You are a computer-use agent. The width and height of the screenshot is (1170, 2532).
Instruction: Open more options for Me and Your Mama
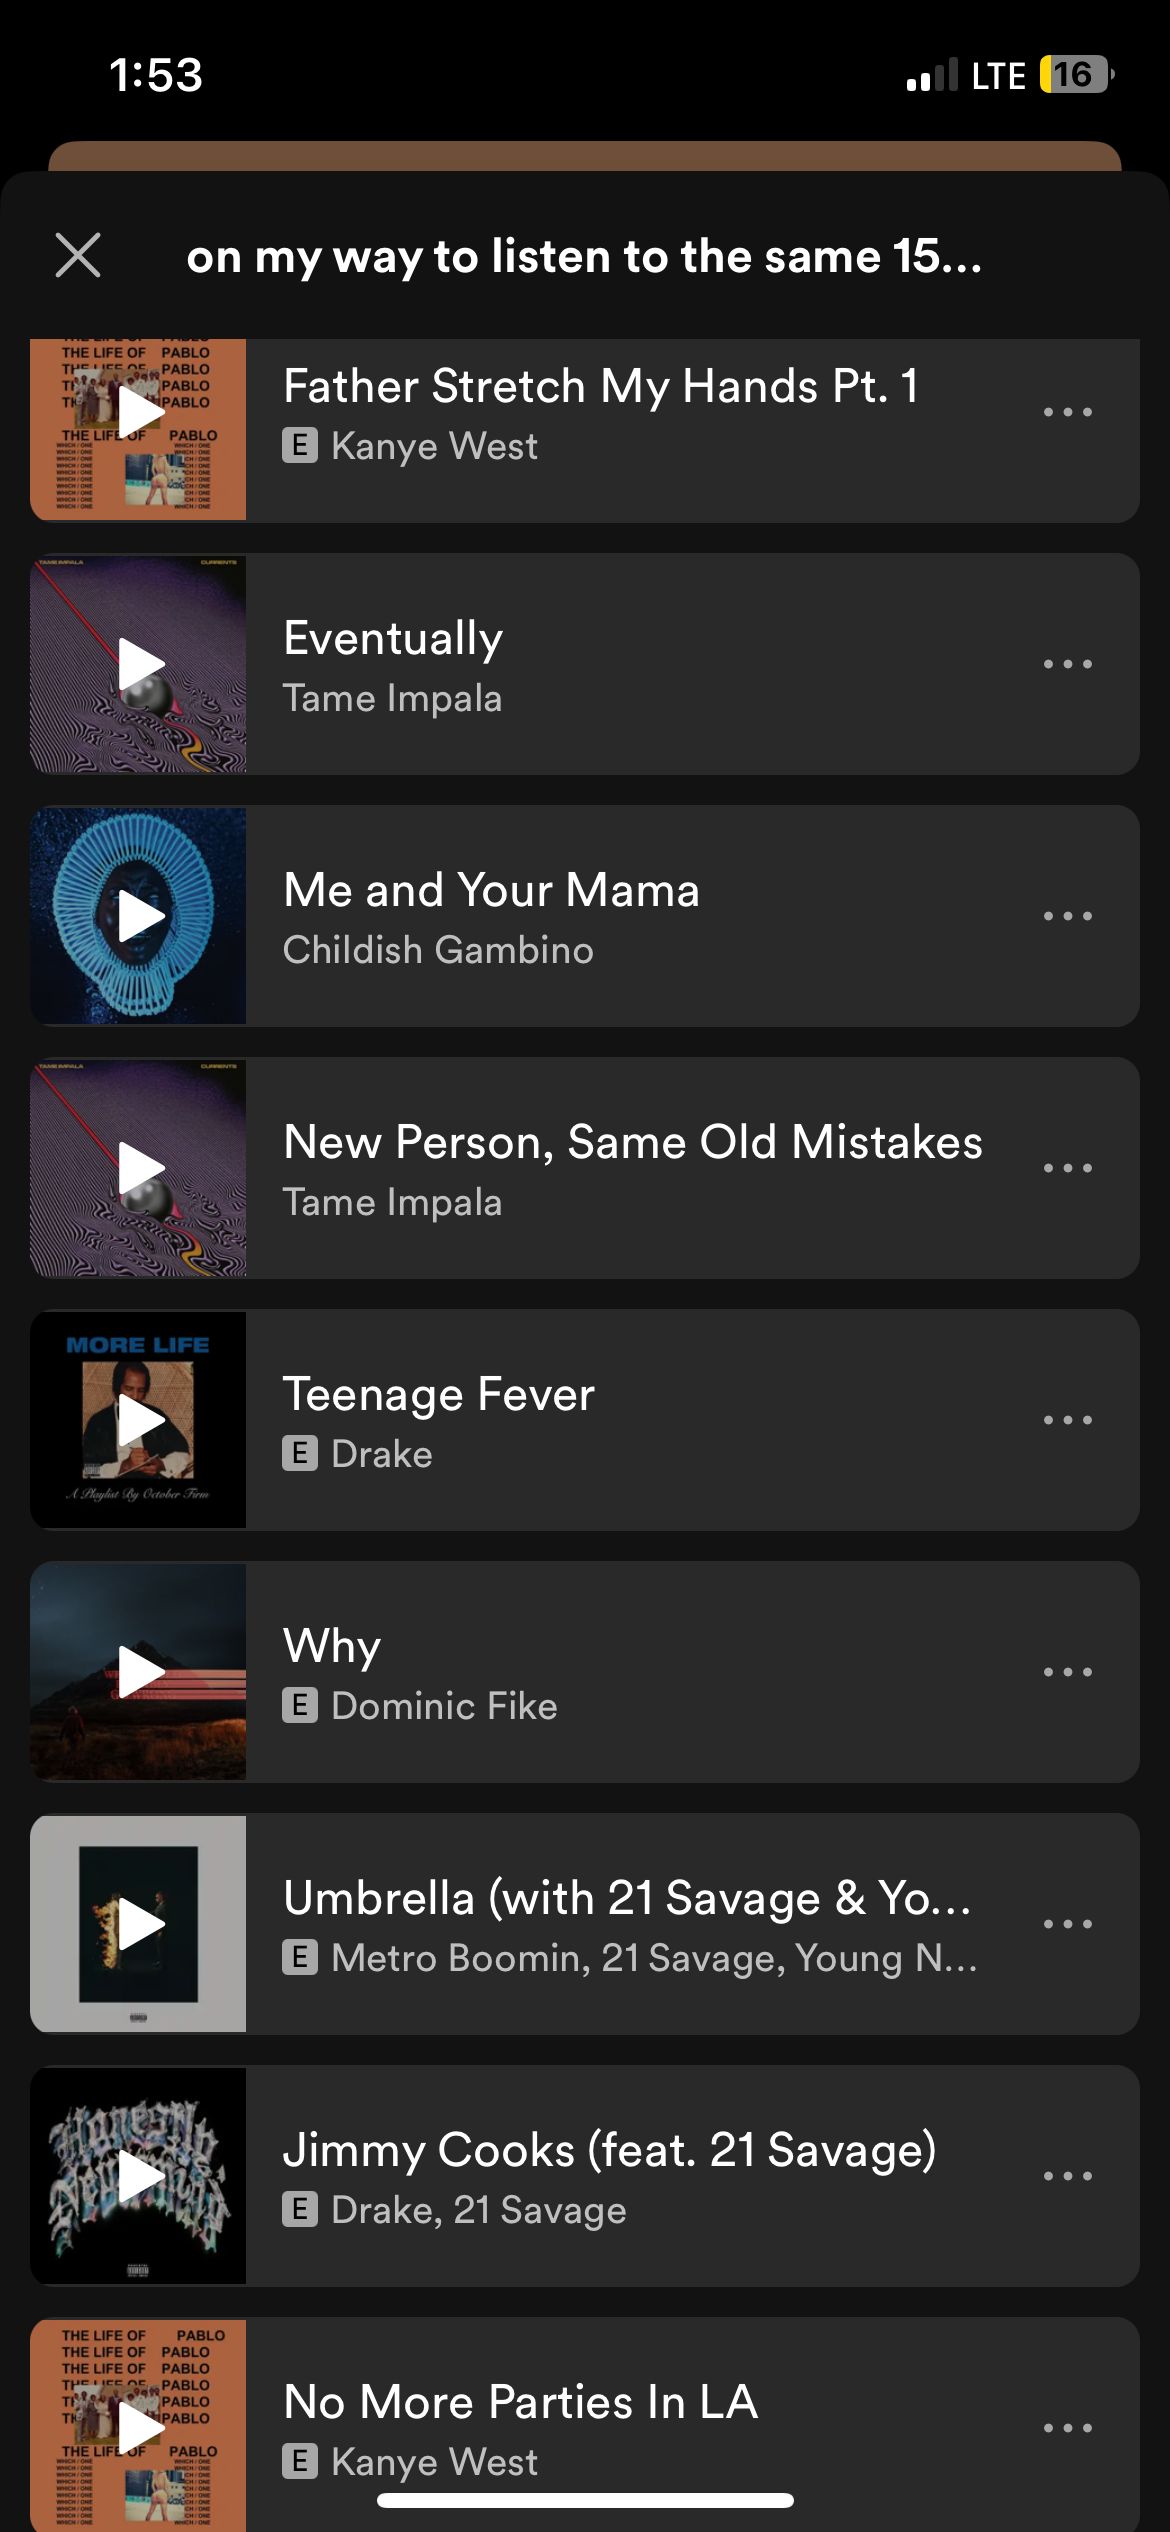pos(1067,916)
